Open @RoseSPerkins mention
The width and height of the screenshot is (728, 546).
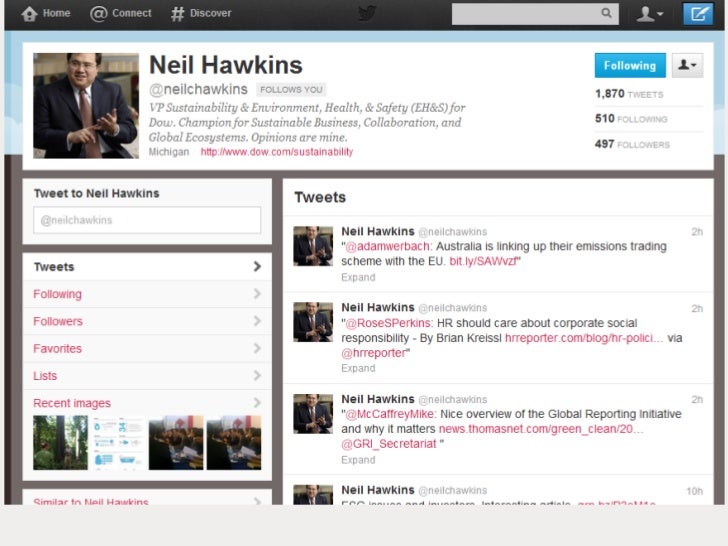(389, 323)
